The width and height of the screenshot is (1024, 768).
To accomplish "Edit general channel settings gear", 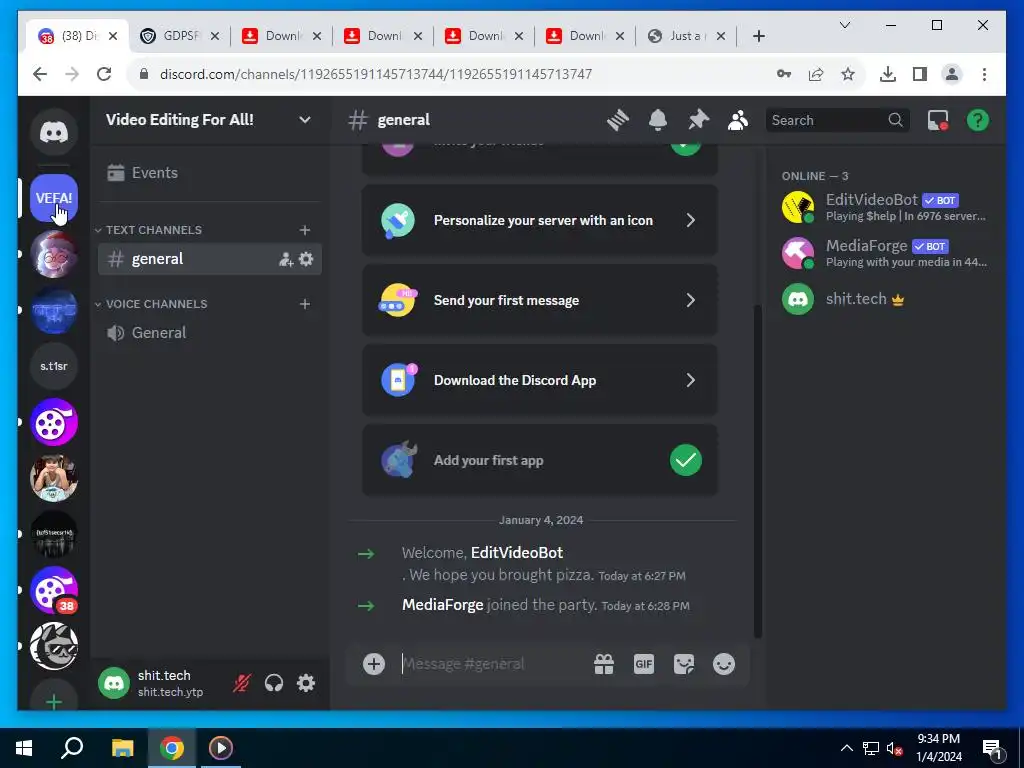I will [306, 259].
